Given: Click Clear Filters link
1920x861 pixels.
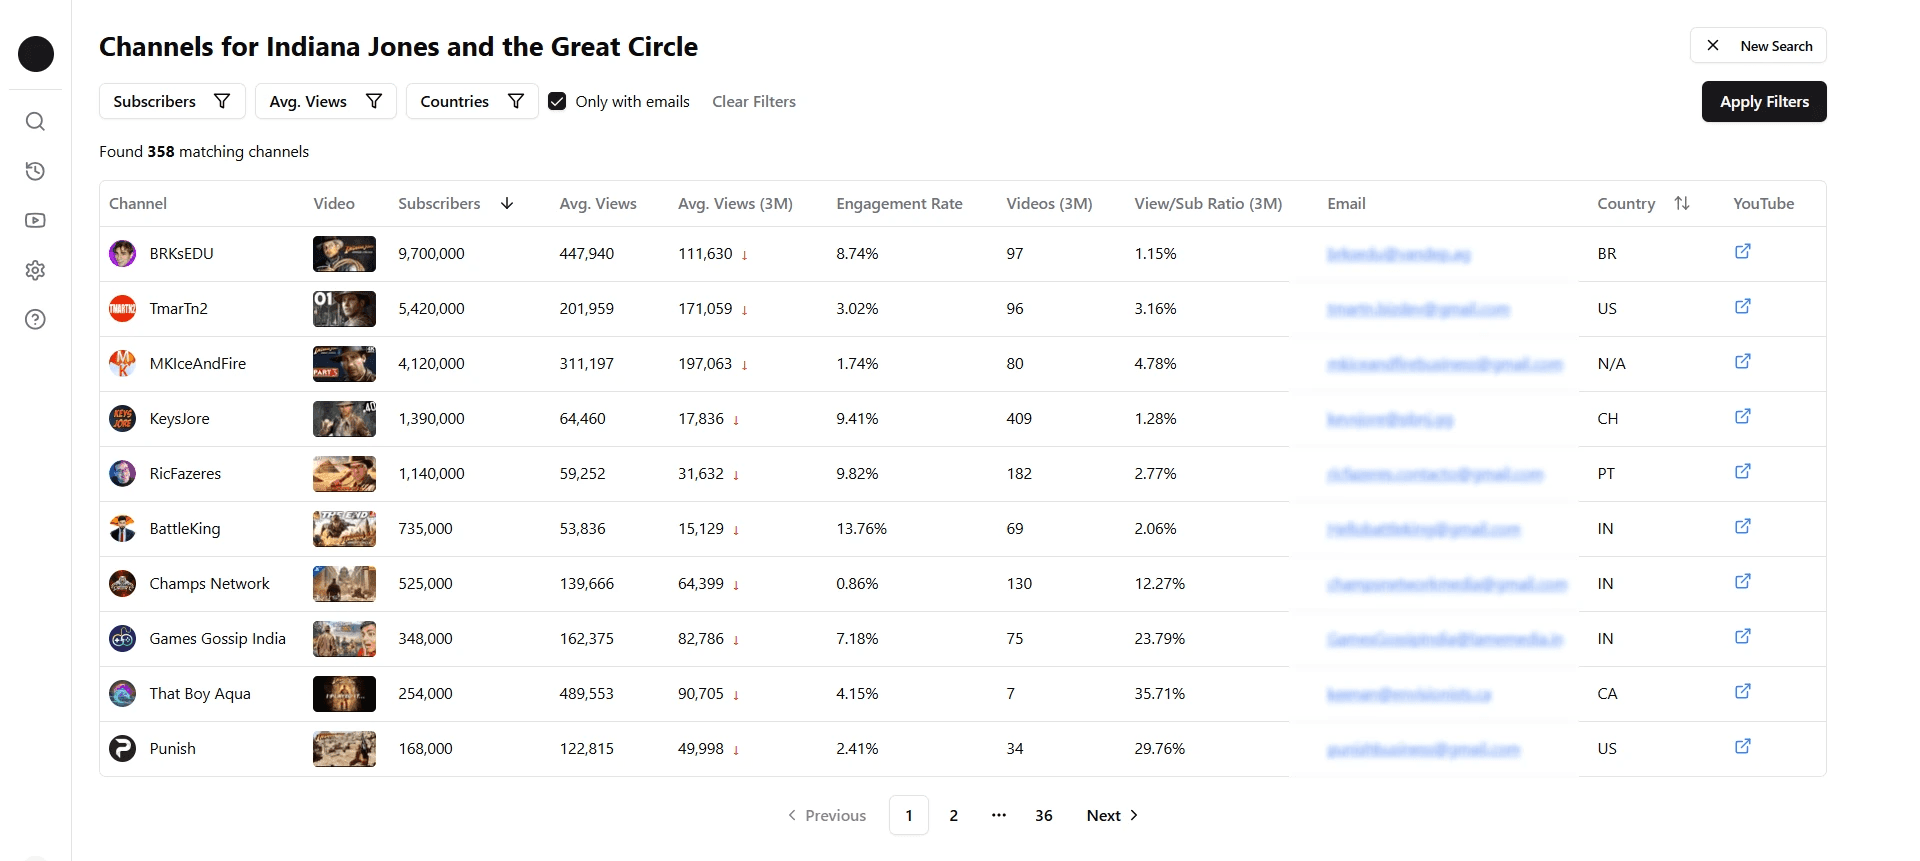Looking at the screenshot, I should click(x=754, y=102).
